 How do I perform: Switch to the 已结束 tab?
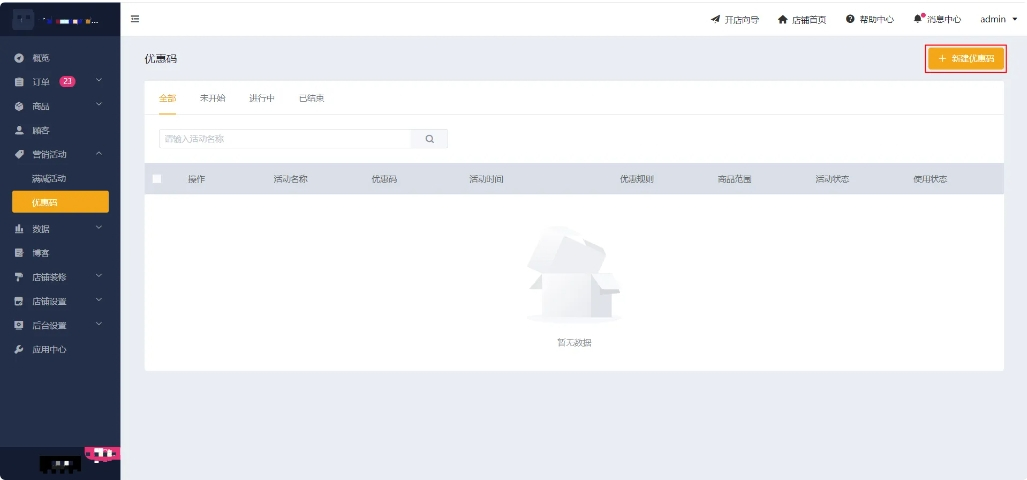tap(312, 99)
